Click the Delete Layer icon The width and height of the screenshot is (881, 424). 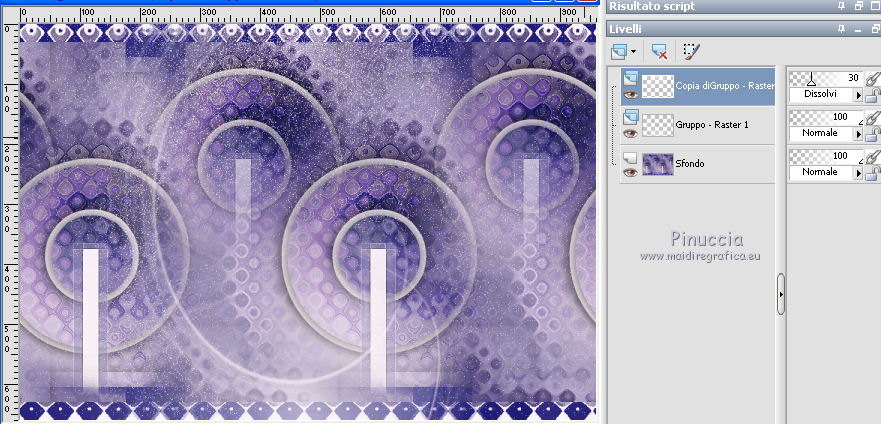(x=659, y=52)
